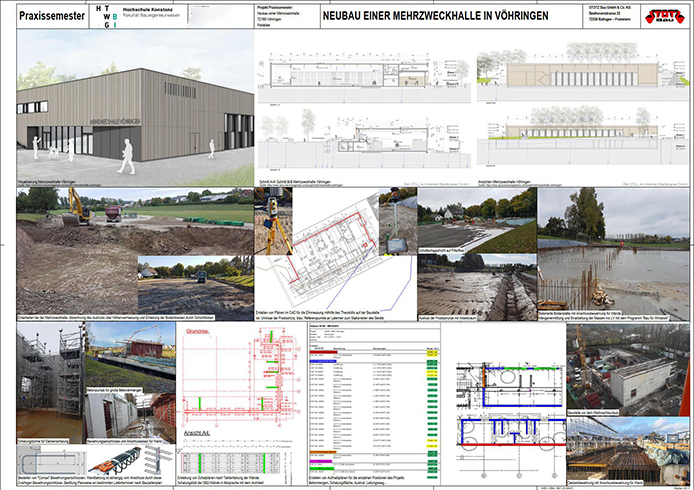This screenshot has width=694, height=490.
Task: Open the GPS rover tablet photo
Action: coord(398,221)
